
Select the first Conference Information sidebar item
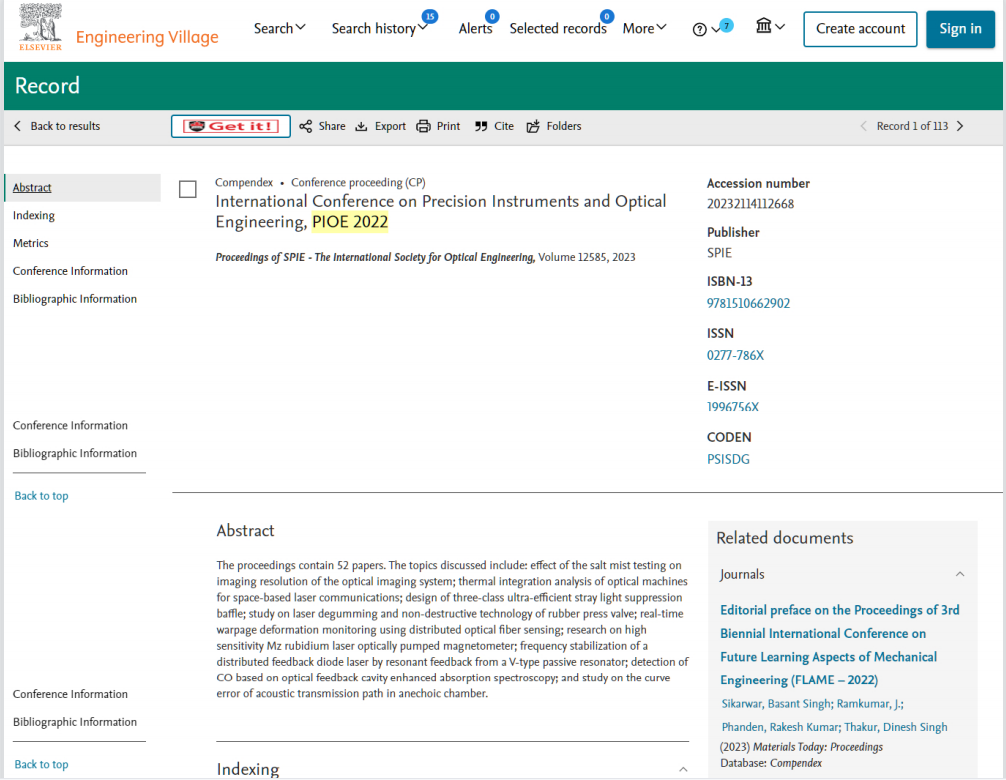[x=70, y=271]
